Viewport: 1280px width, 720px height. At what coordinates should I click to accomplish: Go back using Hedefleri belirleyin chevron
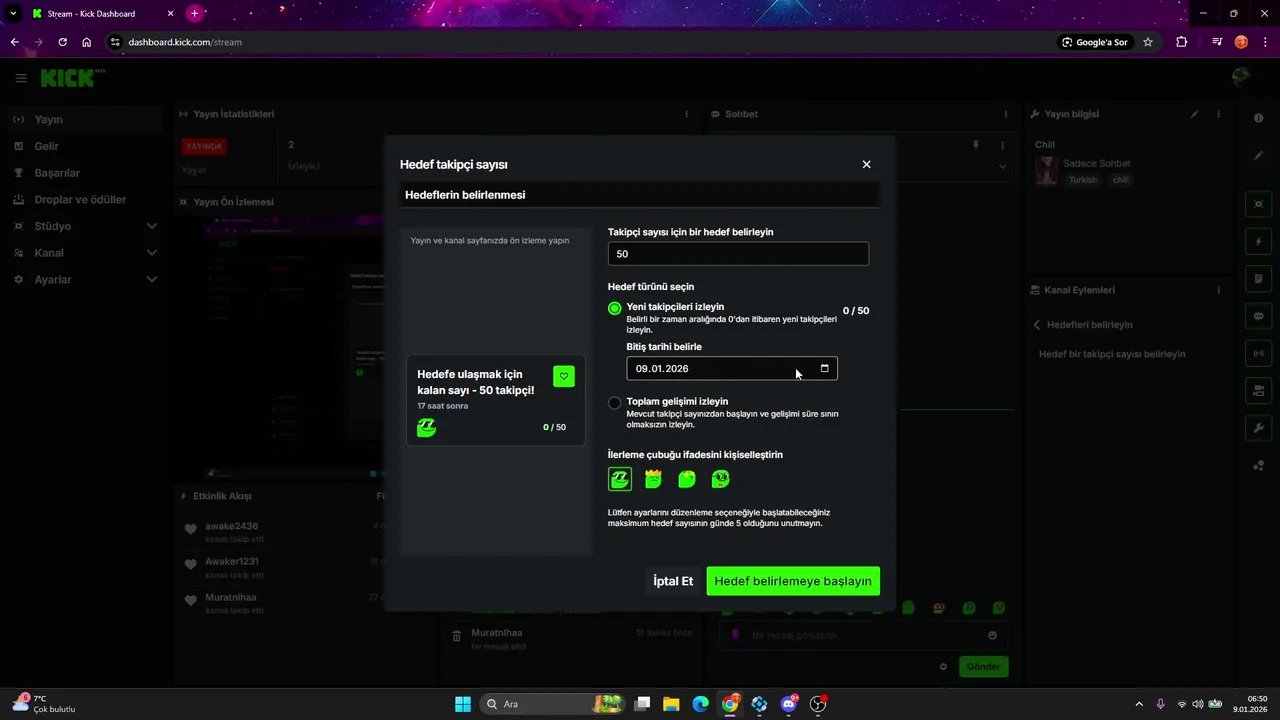(x=1037, y=325)
